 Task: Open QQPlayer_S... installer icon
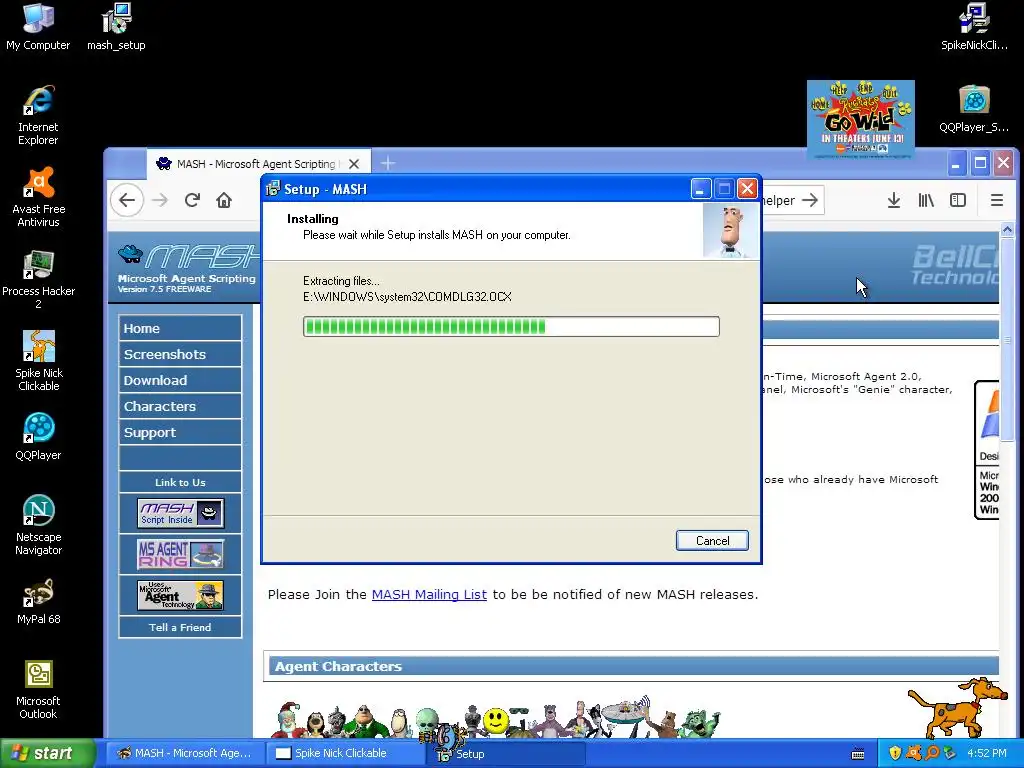click(974, 109)
